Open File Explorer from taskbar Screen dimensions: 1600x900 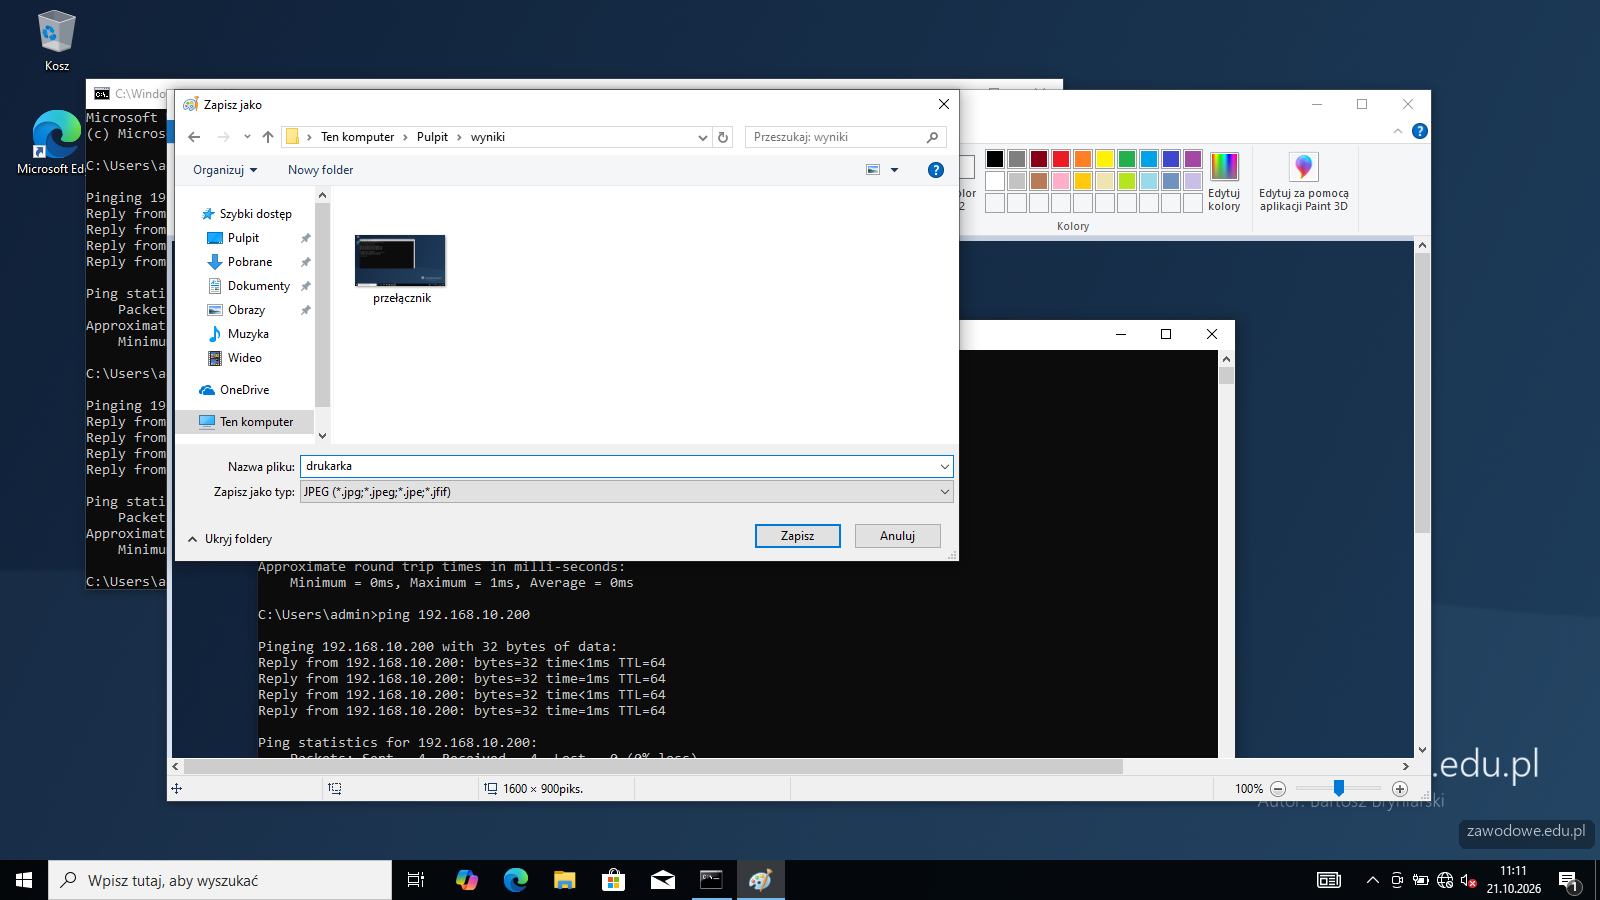pos(564,880)
